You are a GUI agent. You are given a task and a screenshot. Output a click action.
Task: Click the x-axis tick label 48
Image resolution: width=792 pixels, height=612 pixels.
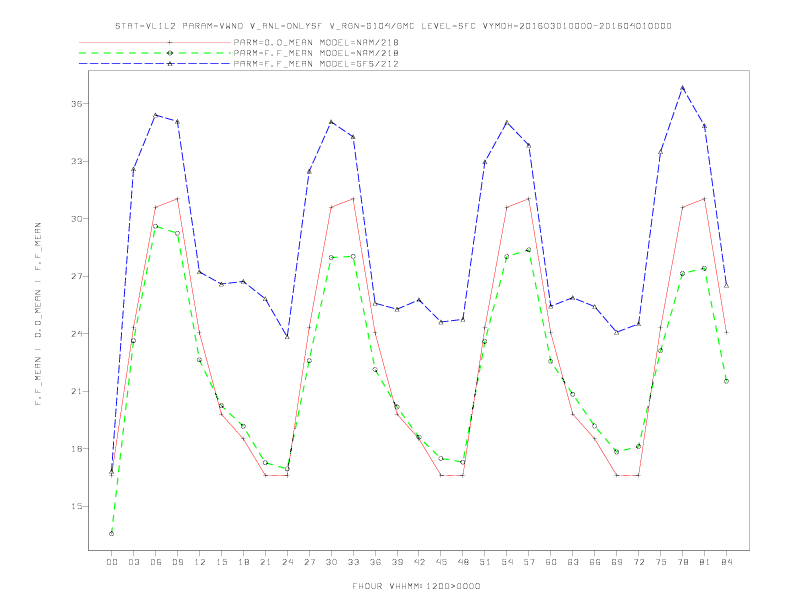point(463,562)
